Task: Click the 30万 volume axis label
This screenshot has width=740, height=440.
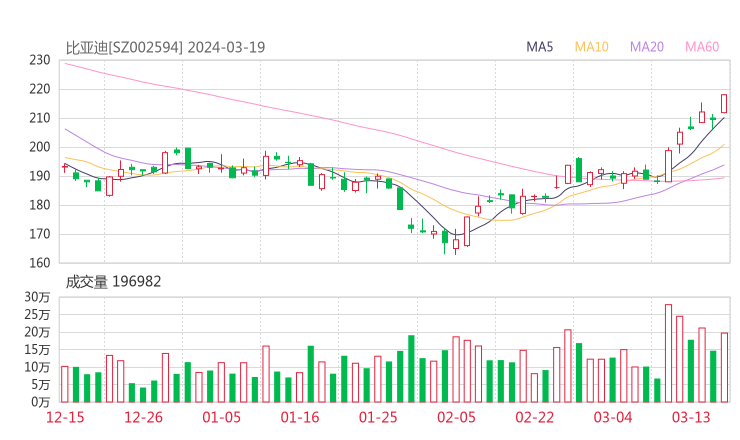Action: click(38, 297)
